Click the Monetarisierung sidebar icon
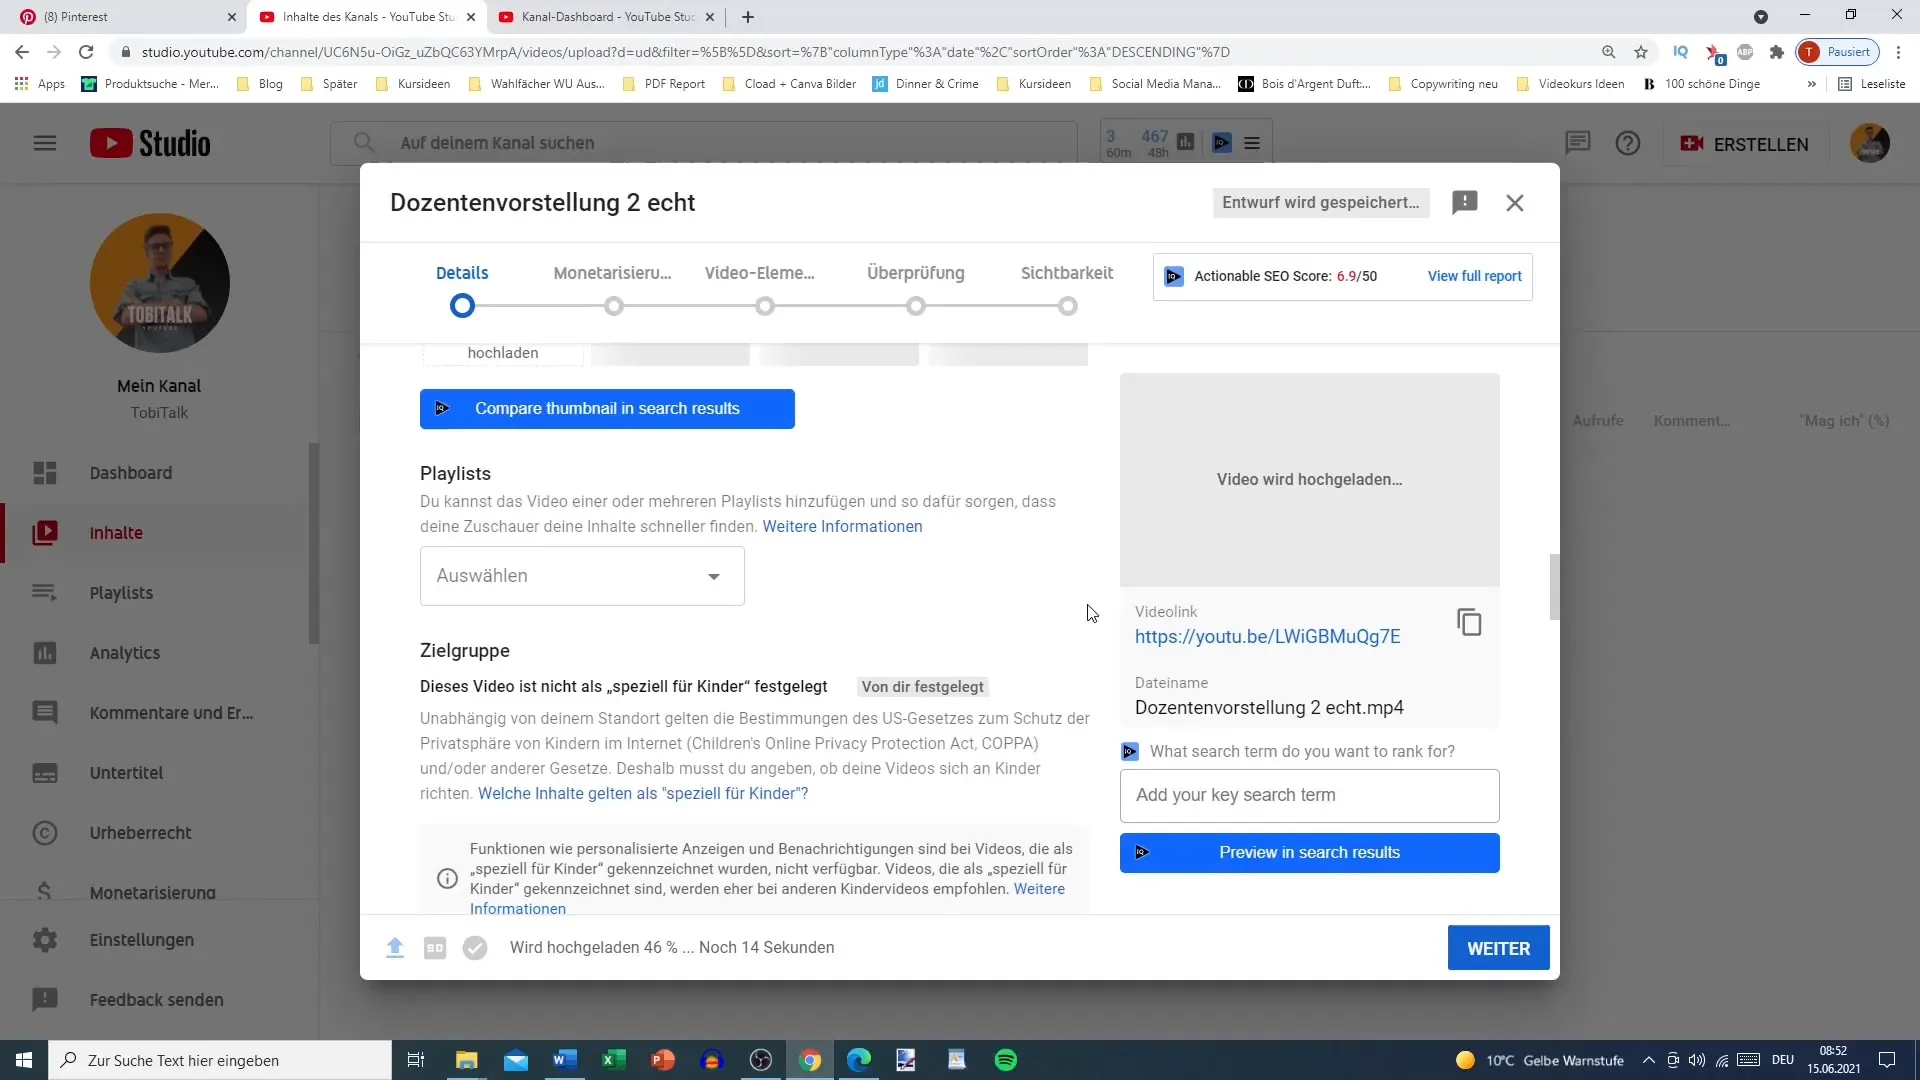The width and height of the screenshot is (1920, 1080). tap(44, 891)
